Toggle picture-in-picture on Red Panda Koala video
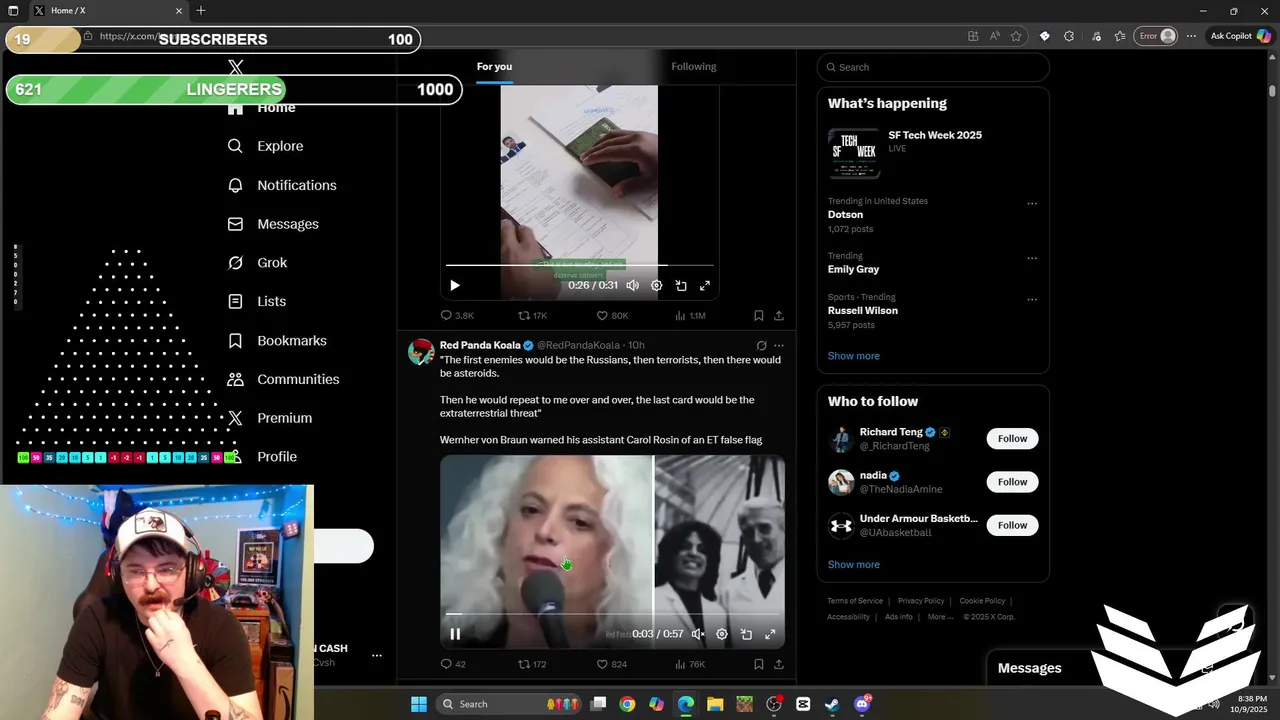This screenshot has height=720, width=1280. point(746,634)
